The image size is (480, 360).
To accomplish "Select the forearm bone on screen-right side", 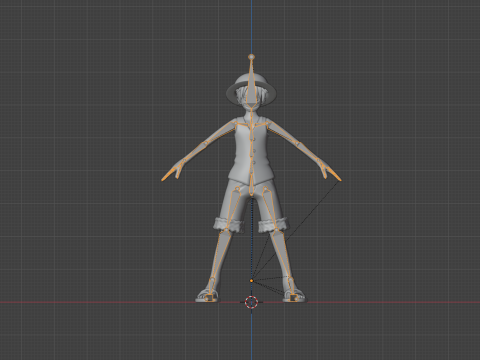I will (x=309, y=152).
